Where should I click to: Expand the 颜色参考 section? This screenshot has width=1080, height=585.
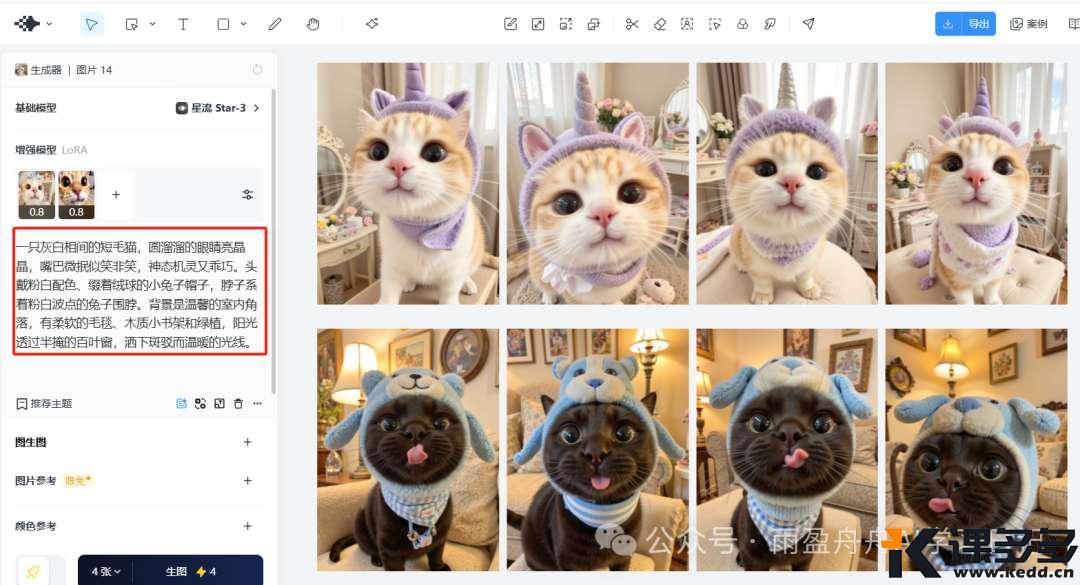coord(248,526)
